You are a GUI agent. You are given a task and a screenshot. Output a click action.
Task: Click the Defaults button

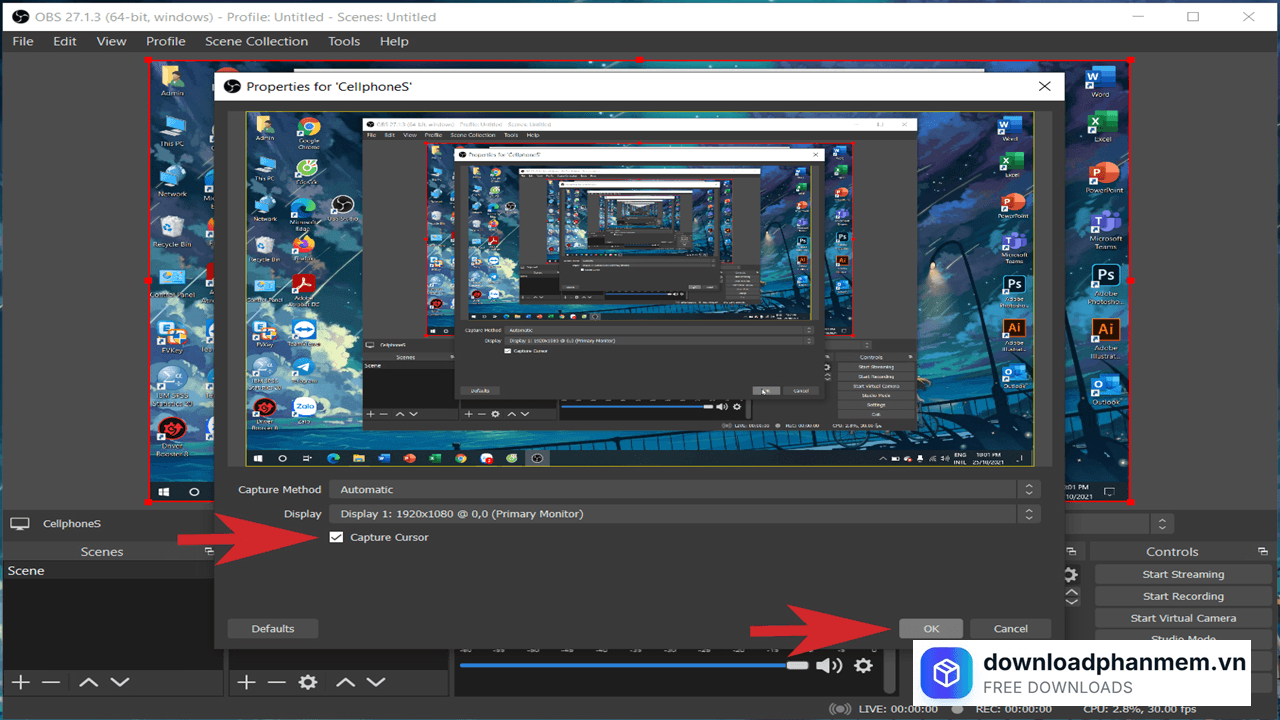pyautogui.click(x=272, y=628)
